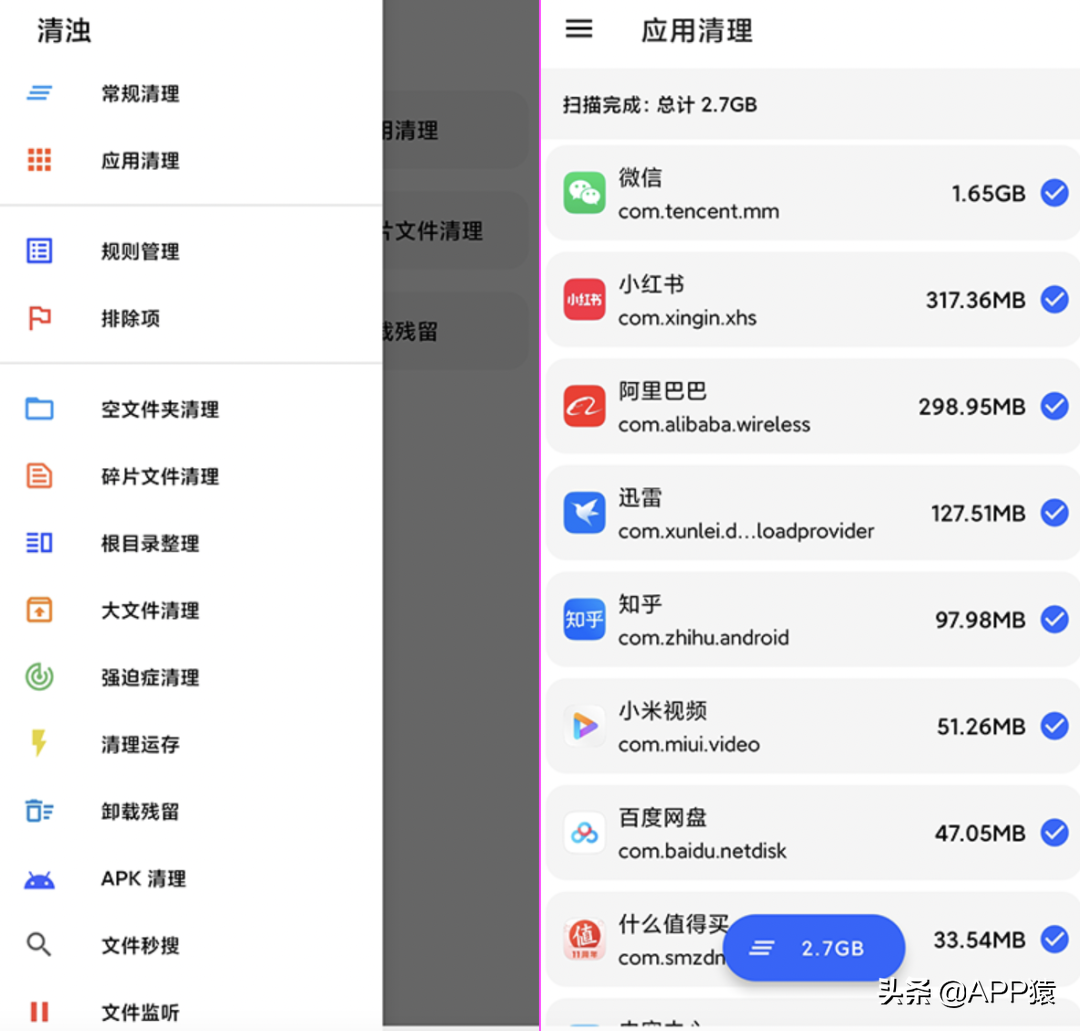Screen dimensions: 1080x1031
Task: Click the green 强迫症清理 icon
Action: 39,677
